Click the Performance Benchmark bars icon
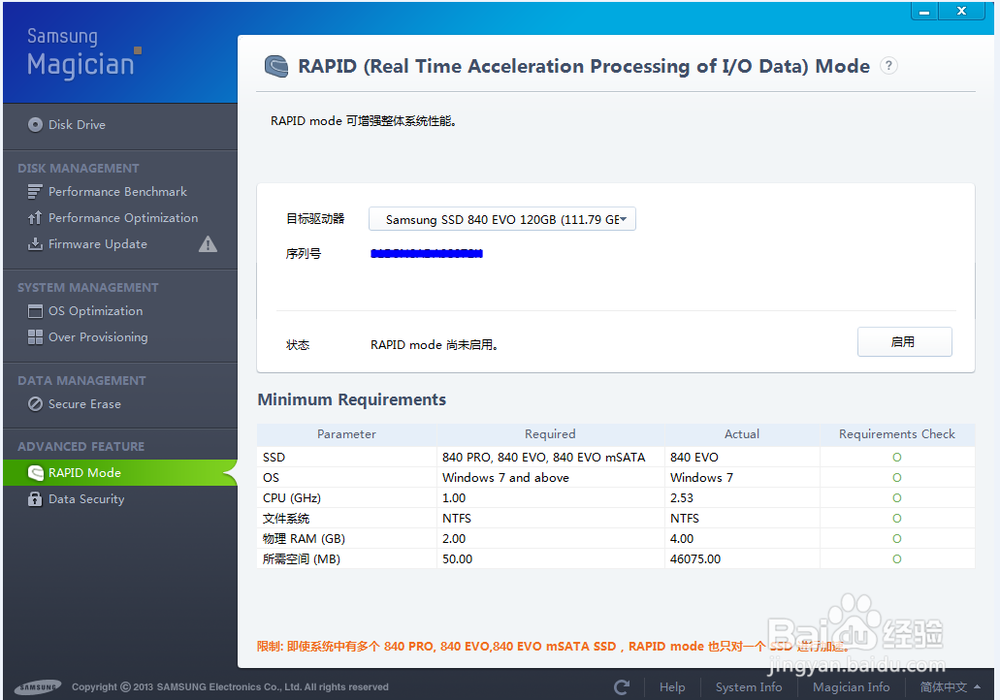This screenshot has width=1000, height=700. point(35,191)
